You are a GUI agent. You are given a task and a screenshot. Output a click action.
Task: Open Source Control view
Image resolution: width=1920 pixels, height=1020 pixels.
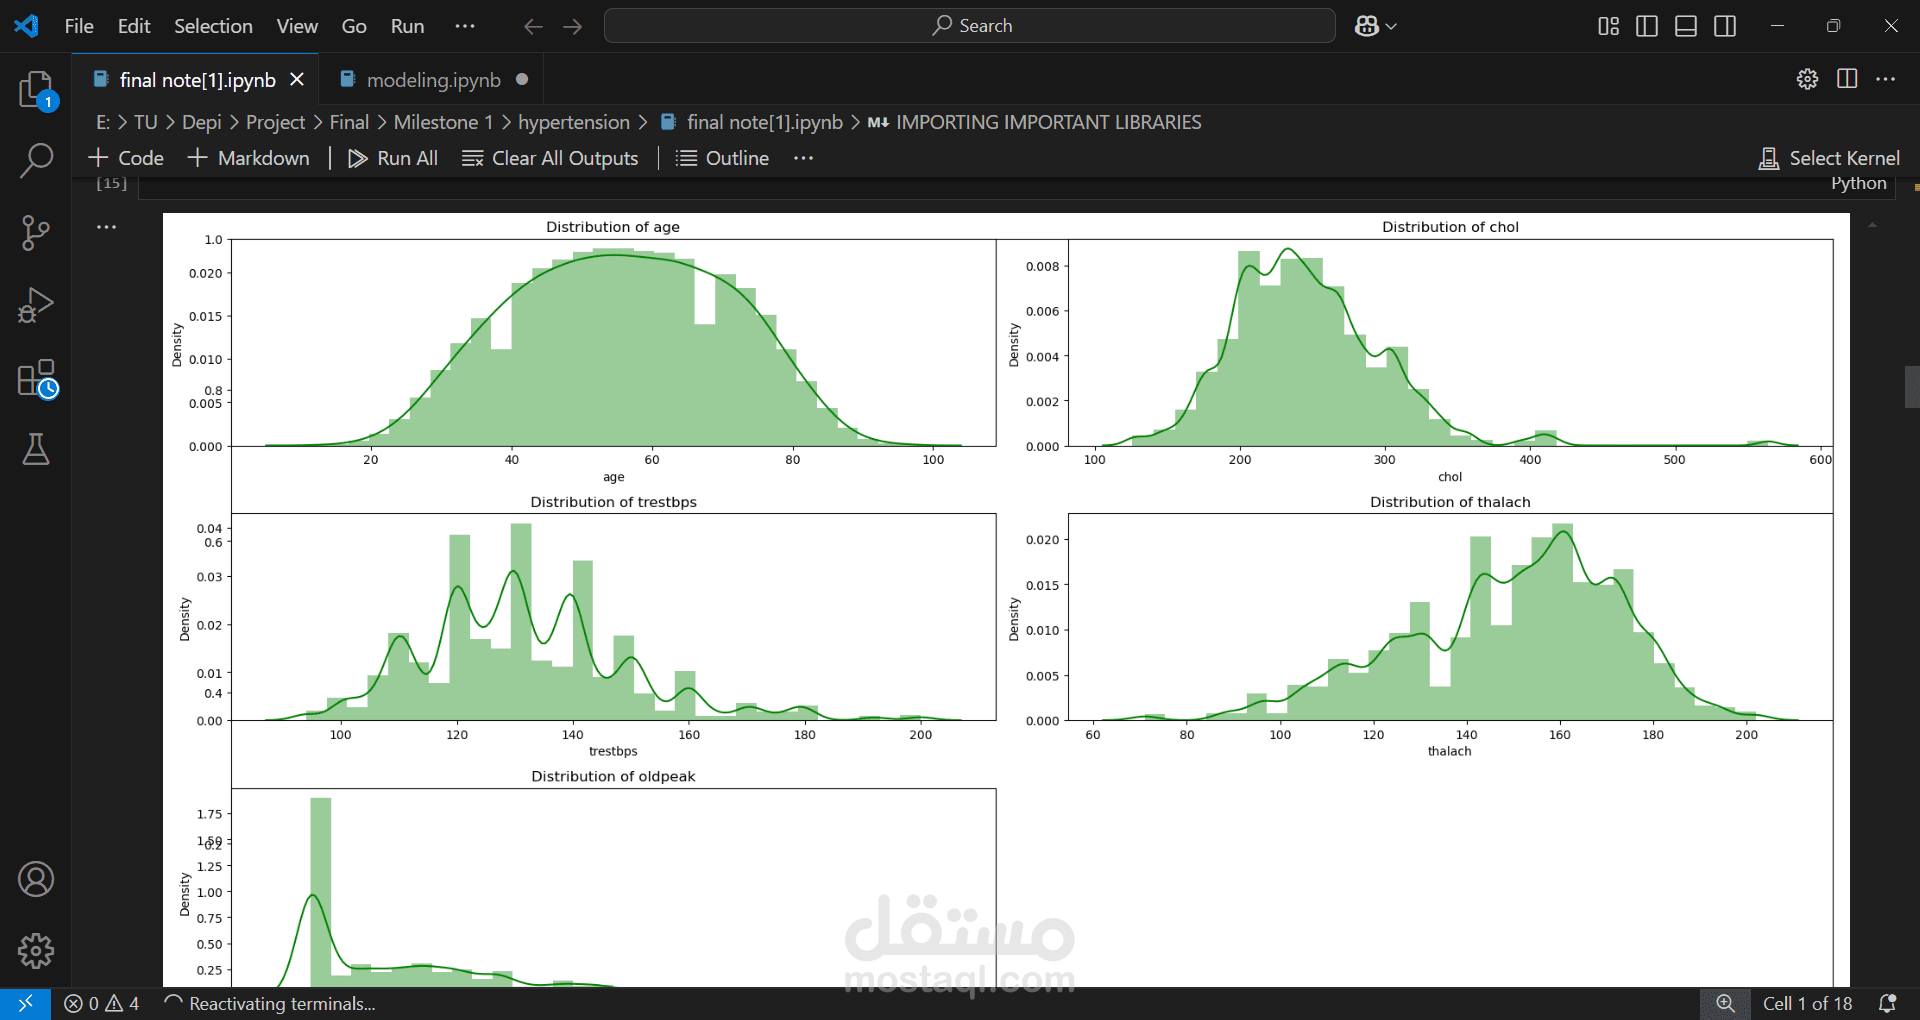pos(36,232)
